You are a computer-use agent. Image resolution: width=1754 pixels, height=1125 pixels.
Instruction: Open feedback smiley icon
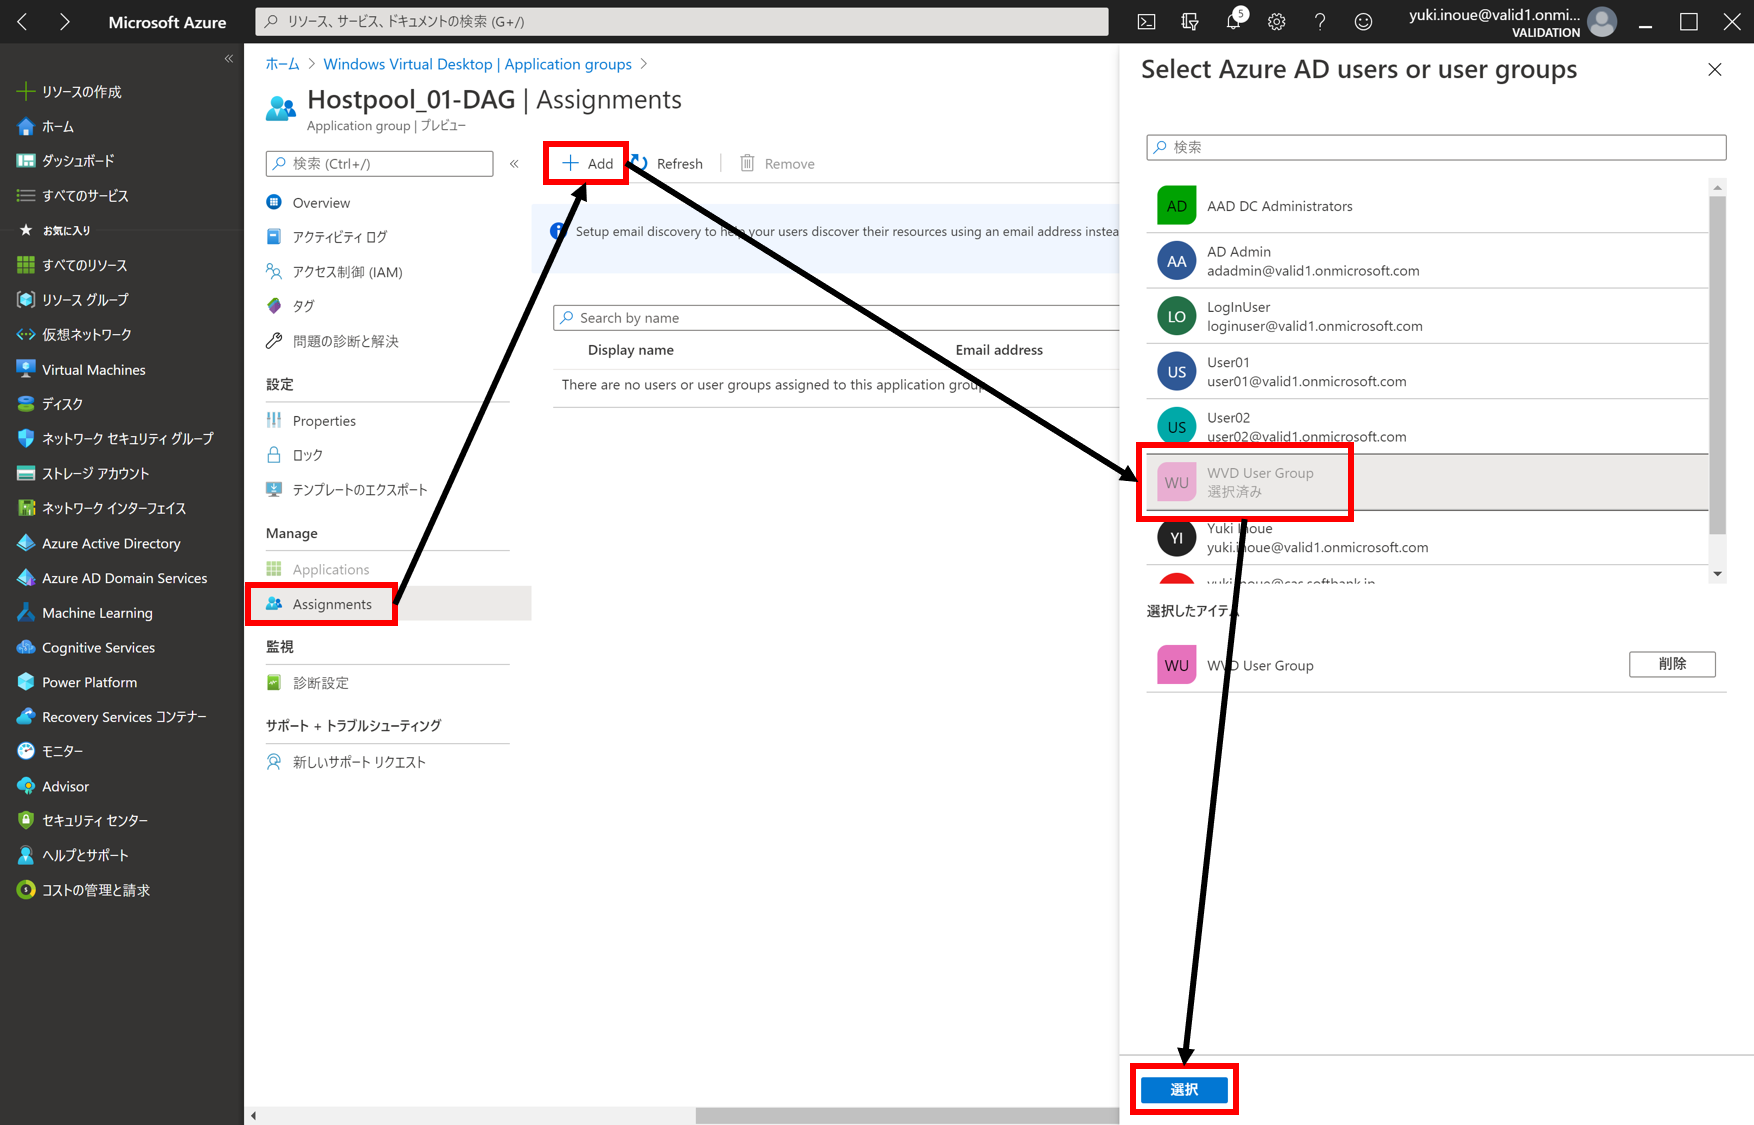pos(1363,22)
